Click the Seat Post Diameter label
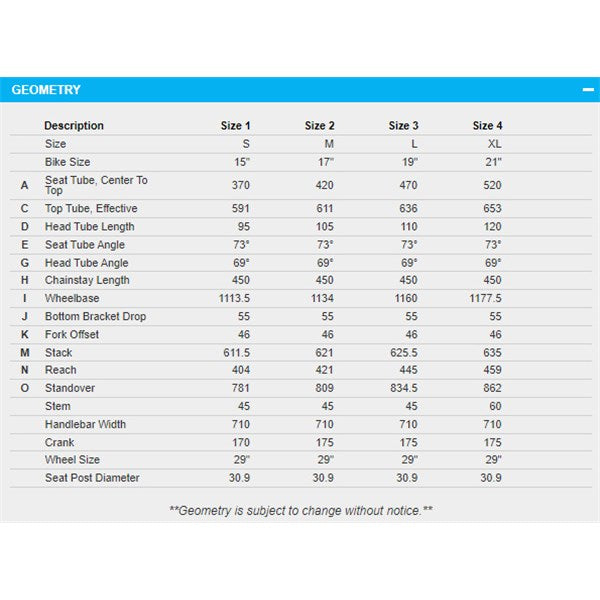The height and width of the screenshot is (600, 600). [92, 478]
